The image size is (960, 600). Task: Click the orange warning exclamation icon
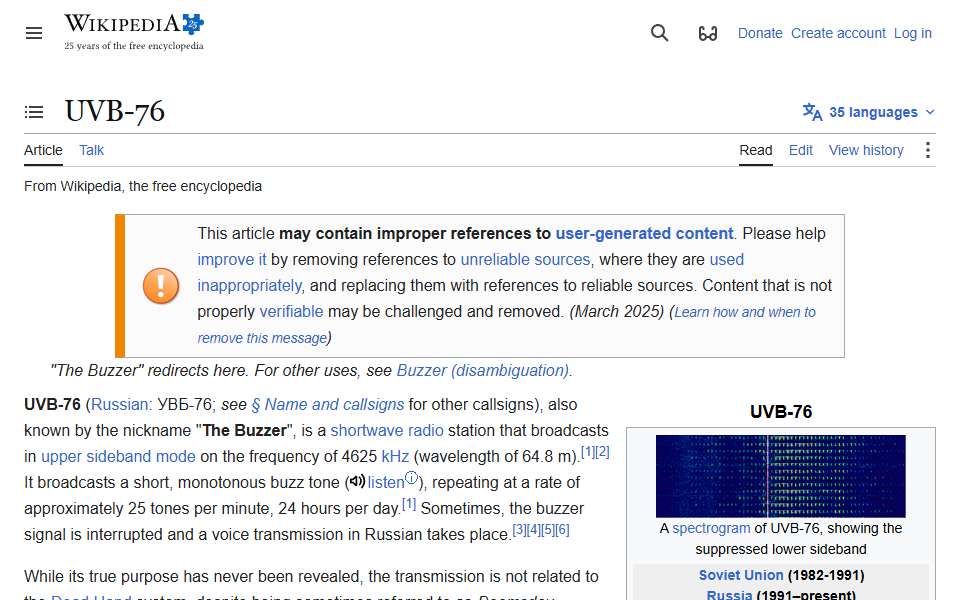[x=161, y=285]
